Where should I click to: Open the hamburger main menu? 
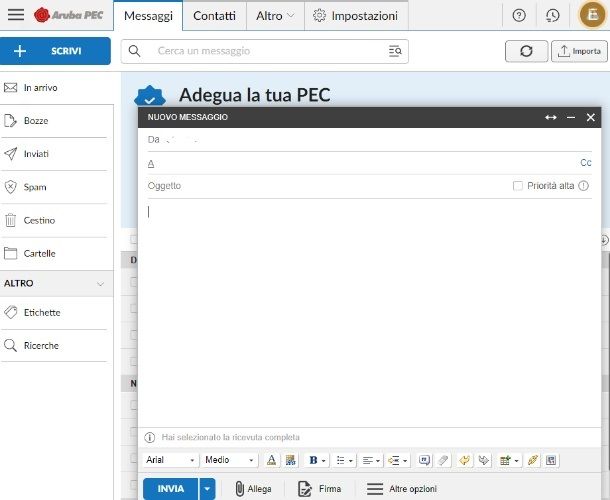[x=16, y=15]
